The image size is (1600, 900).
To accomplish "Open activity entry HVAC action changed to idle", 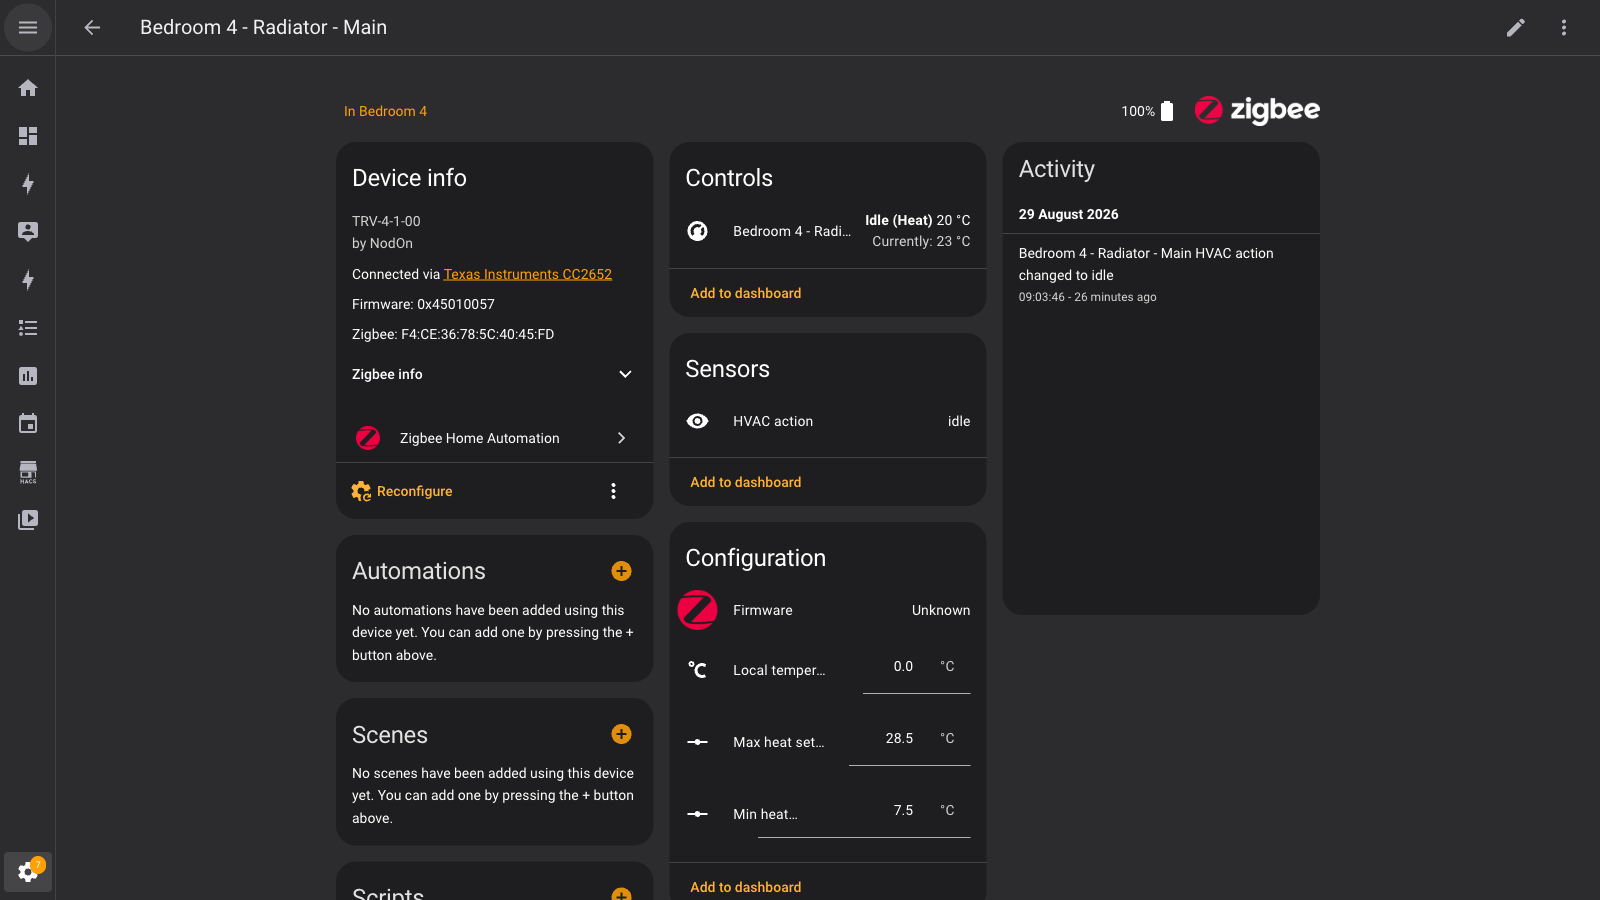I will click(1161, 274).
